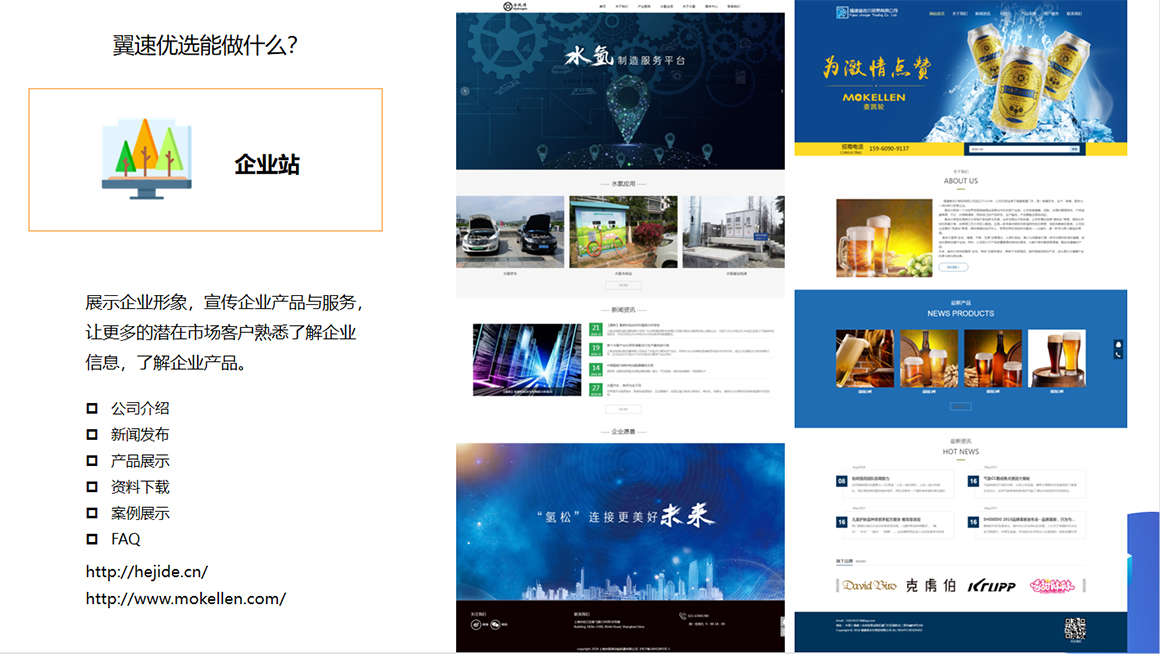Click the previous slide arrow on hydrogen banner
Viewport: 1160px width, 654px height.
coord(464,91)
